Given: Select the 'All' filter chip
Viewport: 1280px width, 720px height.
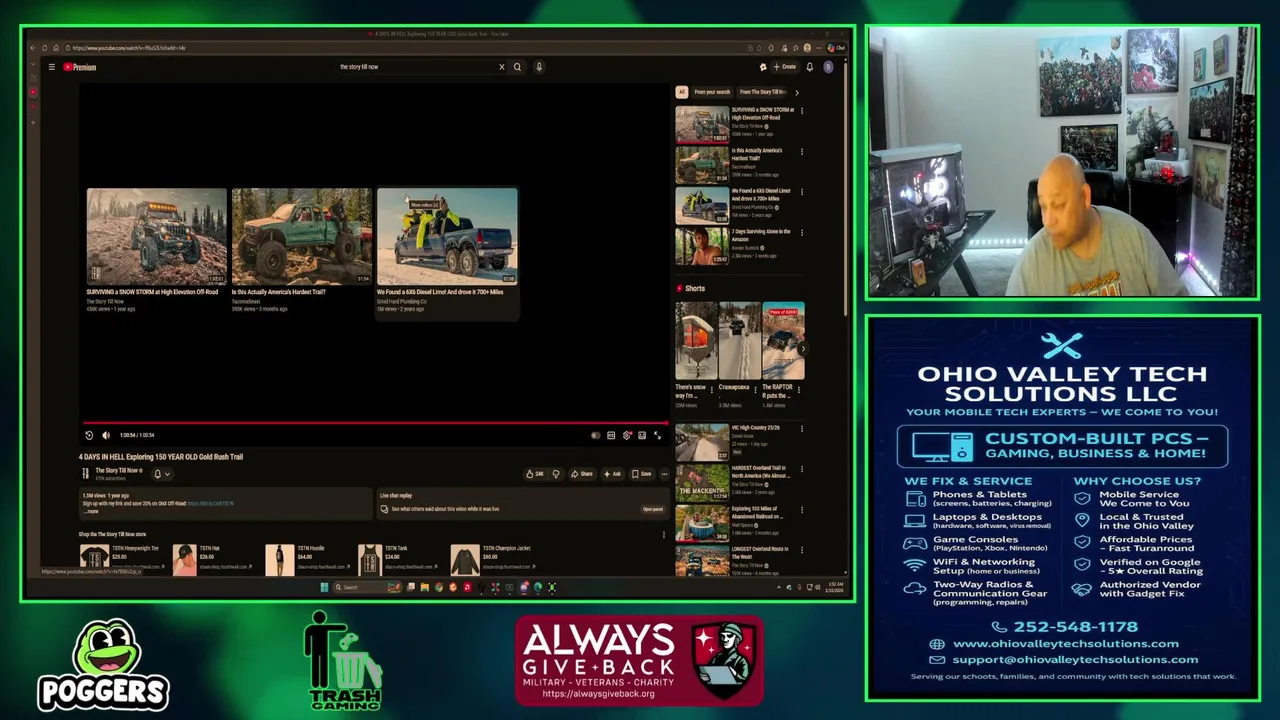Looking at the screenshot, I should pyautogui.click(x=682, y=92).
